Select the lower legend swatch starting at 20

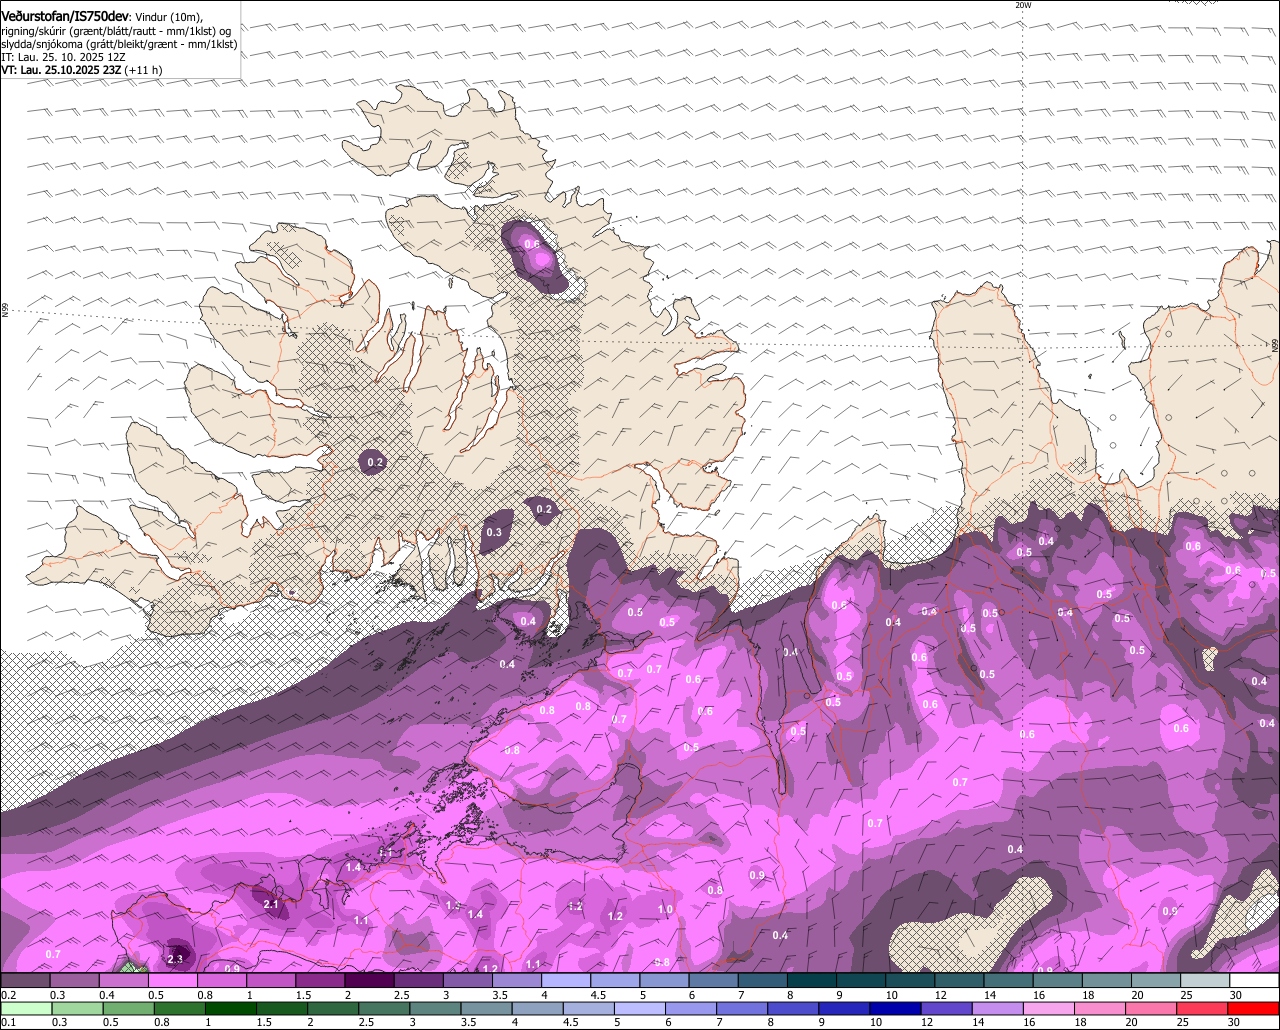click(1150, 1008)
